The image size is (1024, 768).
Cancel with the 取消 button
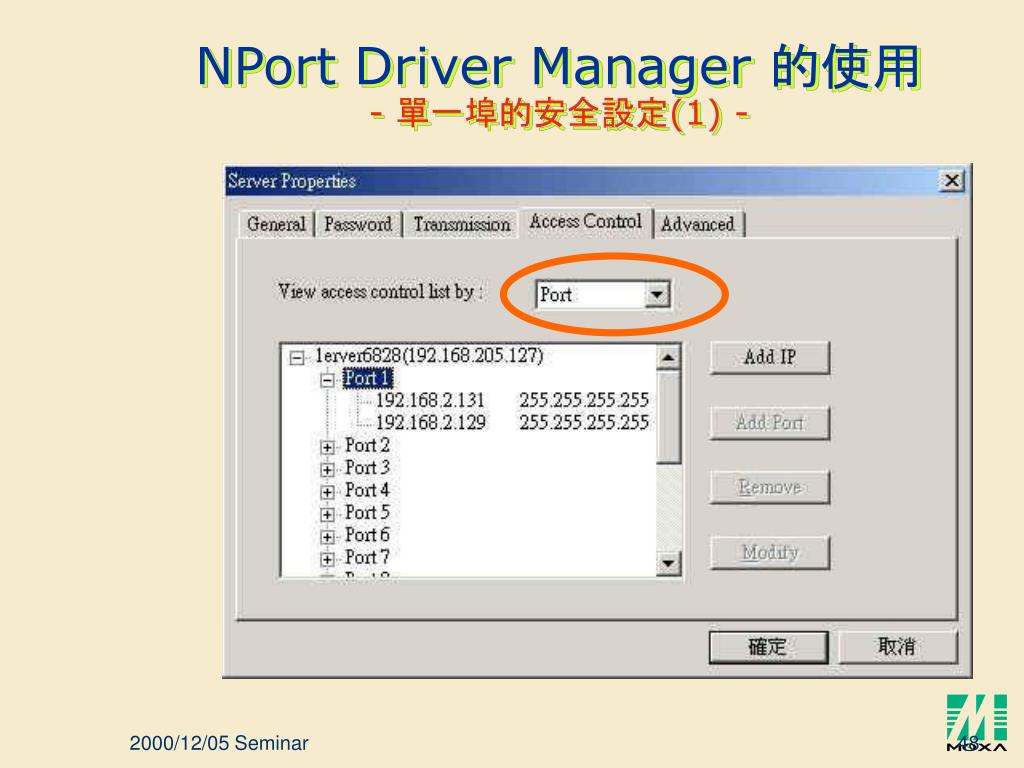[897, 647]
